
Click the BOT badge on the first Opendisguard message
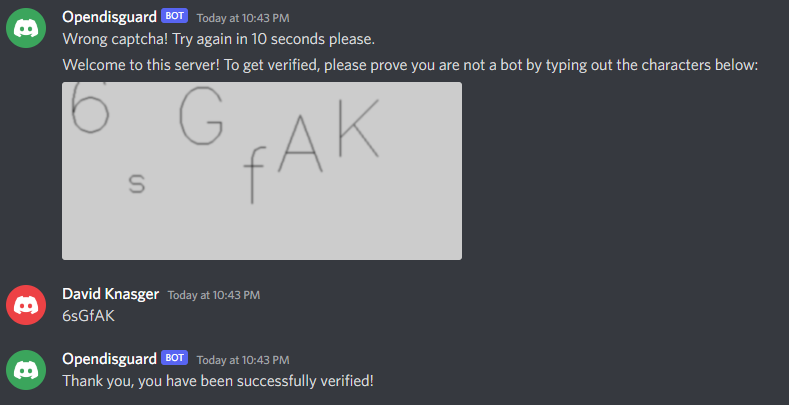tap(175, 16)
